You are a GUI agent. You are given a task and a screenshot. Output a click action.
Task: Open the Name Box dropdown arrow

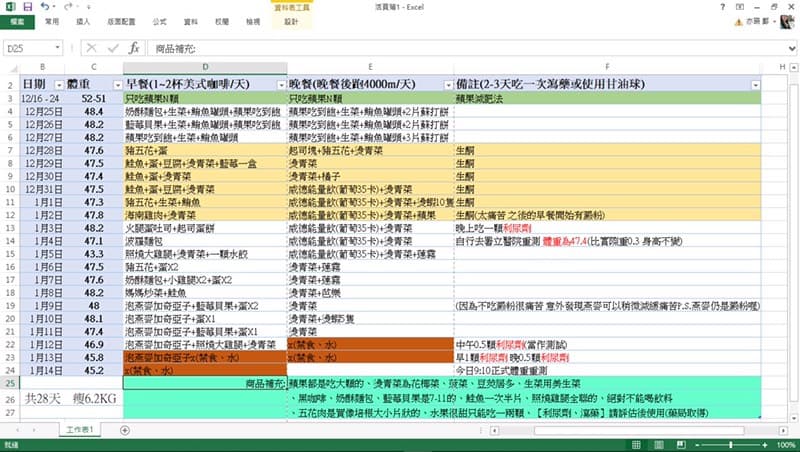point(58,48)
